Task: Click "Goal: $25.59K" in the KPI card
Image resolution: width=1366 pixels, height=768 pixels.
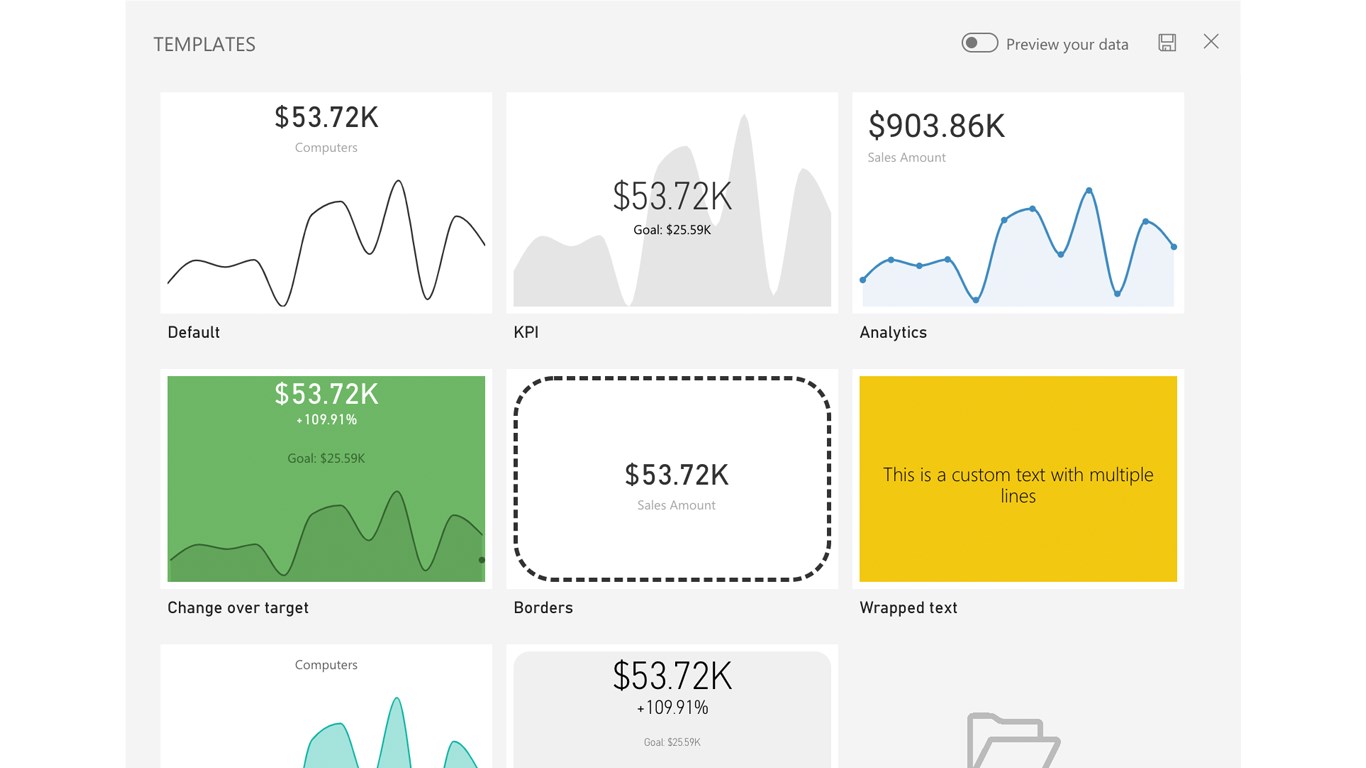Action: tap(672, 230)
